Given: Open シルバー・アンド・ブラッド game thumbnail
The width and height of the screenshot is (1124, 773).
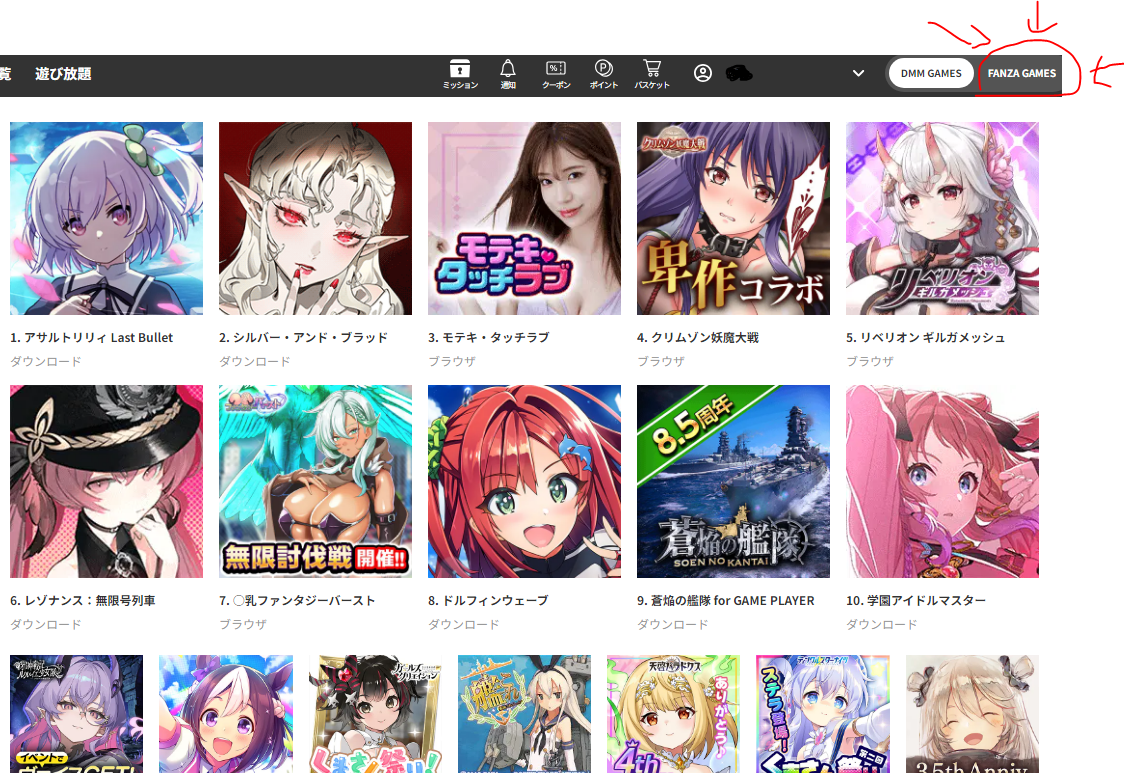Looking at the screenshot, I should point(315,218).
